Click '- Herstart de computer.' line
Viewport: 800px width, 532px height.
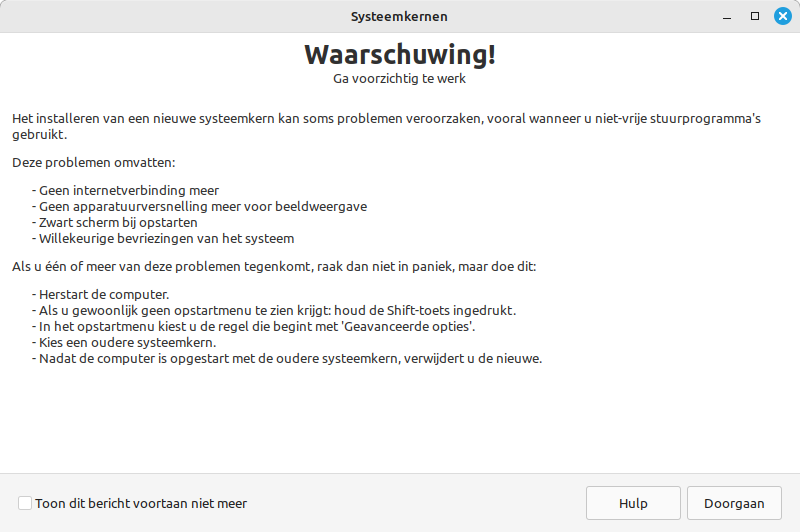point(101,295)
